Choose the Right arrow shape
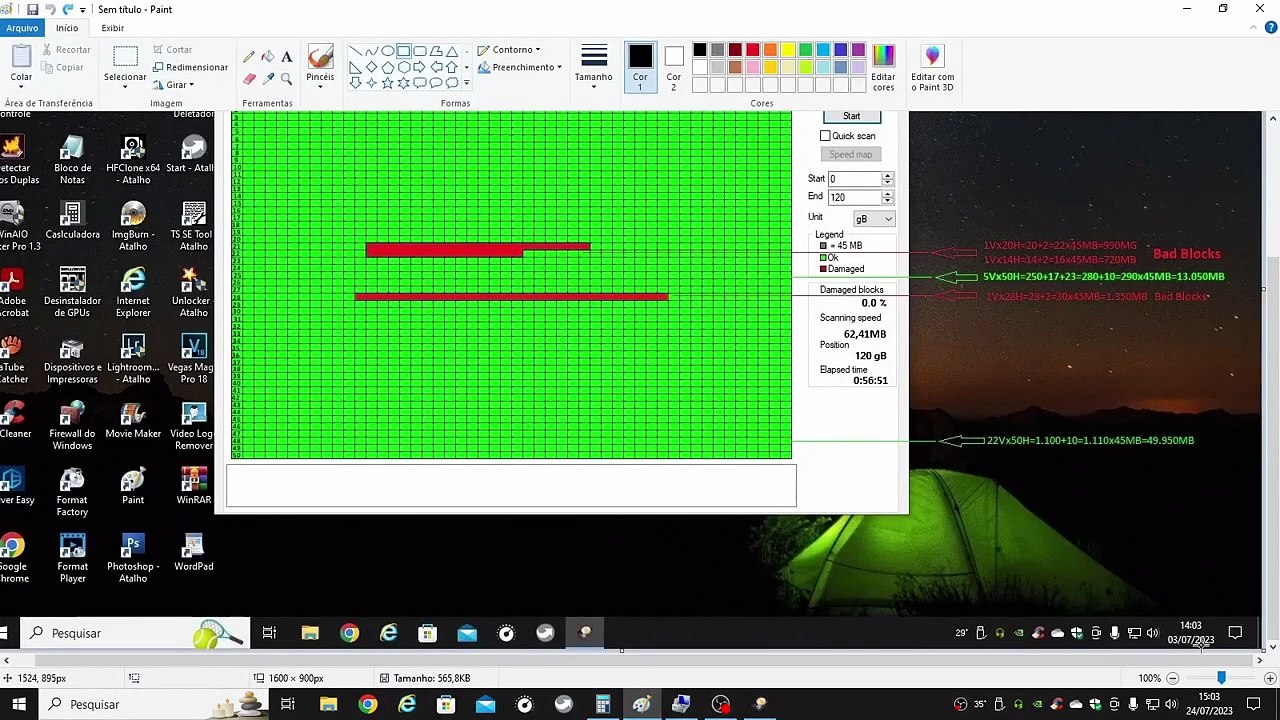Screen dimensions: 1280x720 [x=419, y=67]
